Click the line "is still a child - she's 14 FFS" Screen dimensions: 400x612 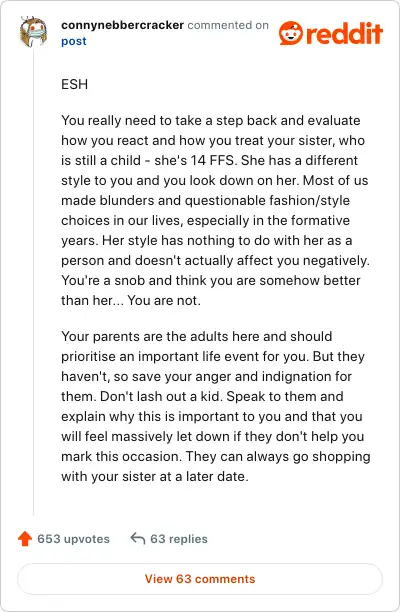pyautogui.click(x=149, y=160)
